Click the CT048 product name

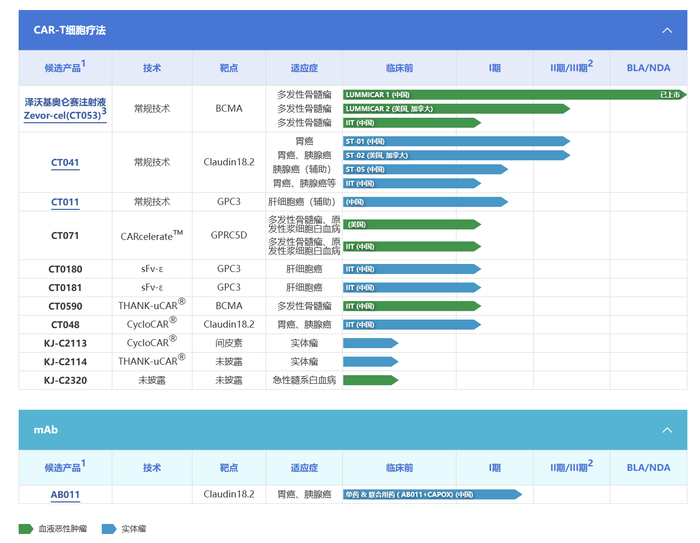65,325
